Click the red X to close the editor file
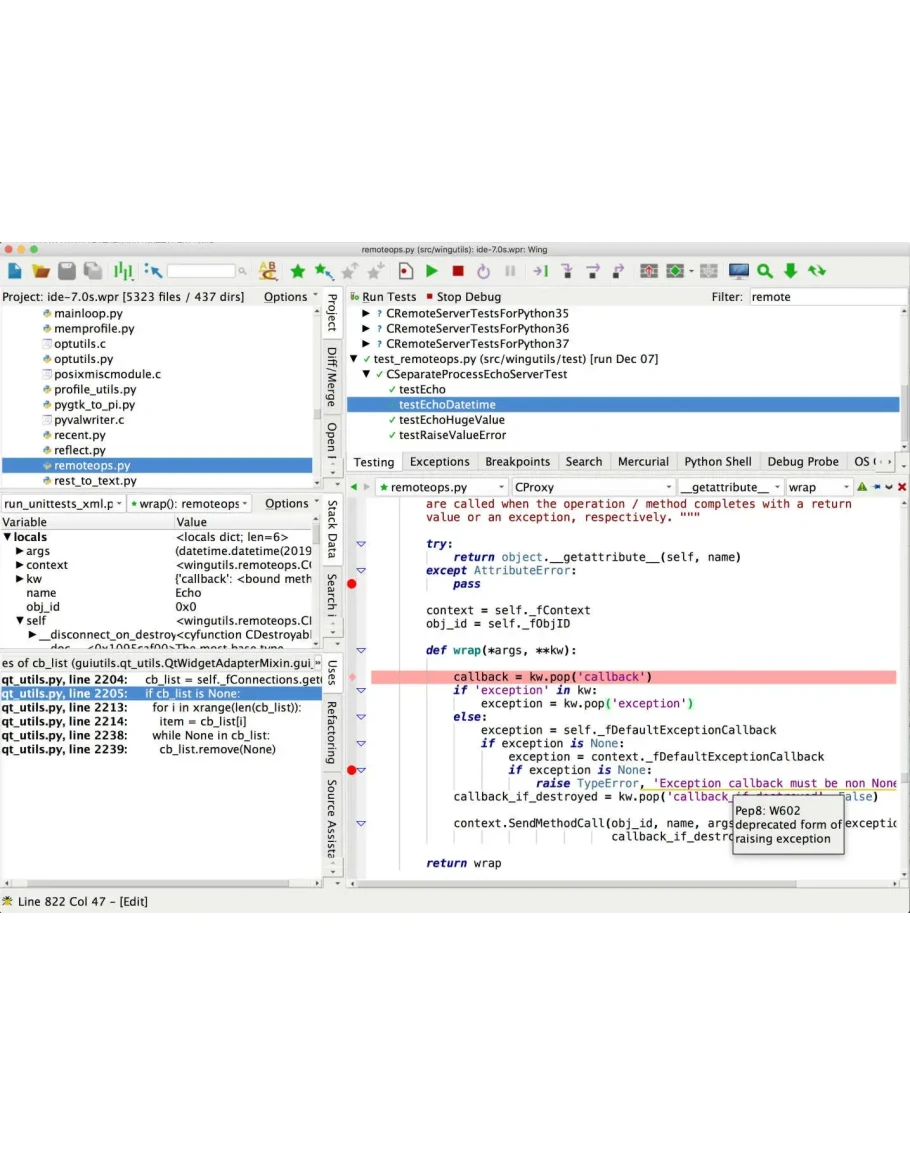The image size is (910, 1155). pos(902,487)
